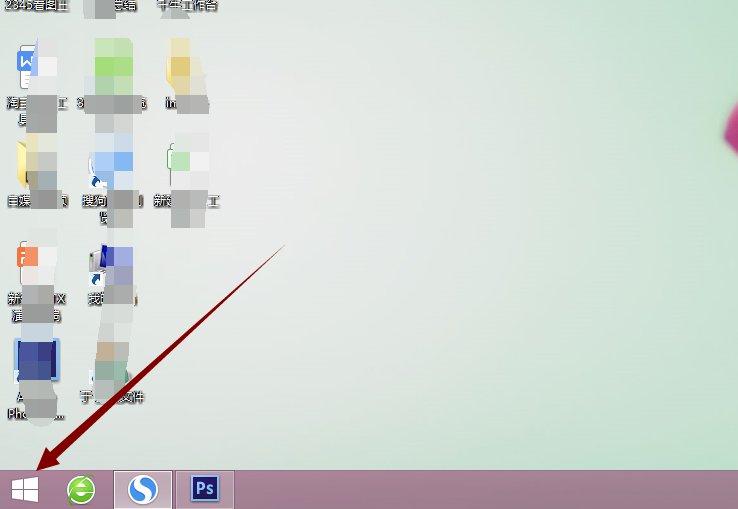The height and width of the screenshot is (509, 738).
Task: Open the Windows Start button
Action: click(25, 489)
